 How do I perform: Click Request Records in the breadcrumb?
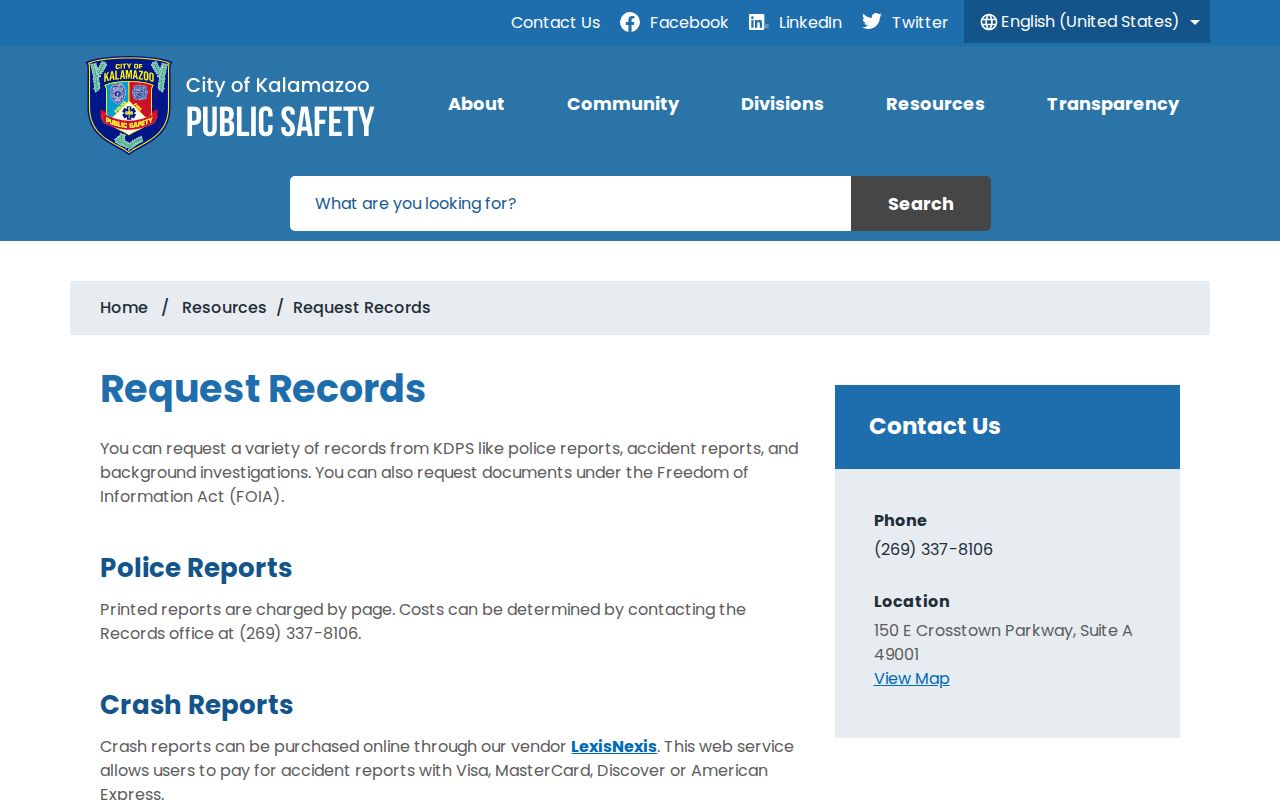362,308
